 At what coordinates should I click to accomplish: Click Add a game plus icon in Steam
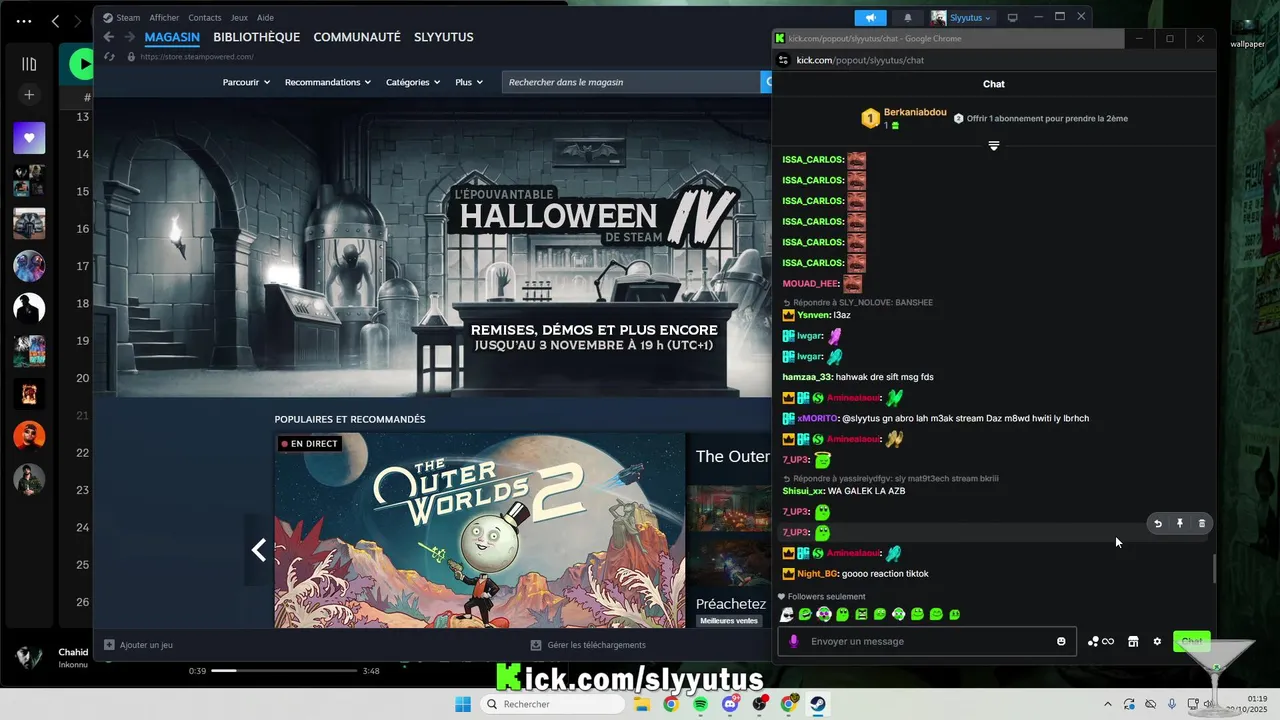point(109,645)
